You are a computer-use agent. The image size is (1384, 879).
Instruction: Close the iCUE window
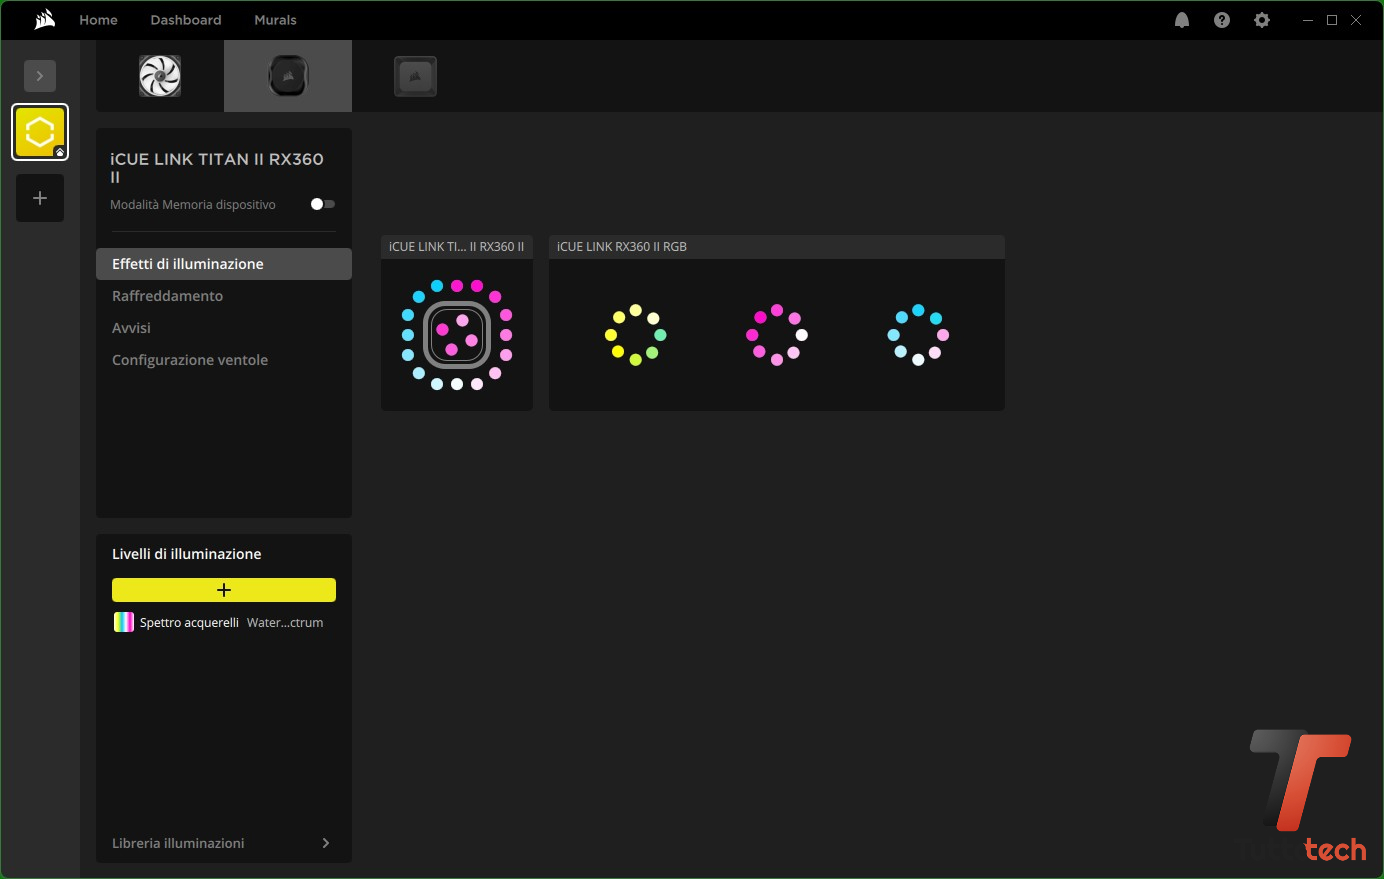tap(1356, 20)
